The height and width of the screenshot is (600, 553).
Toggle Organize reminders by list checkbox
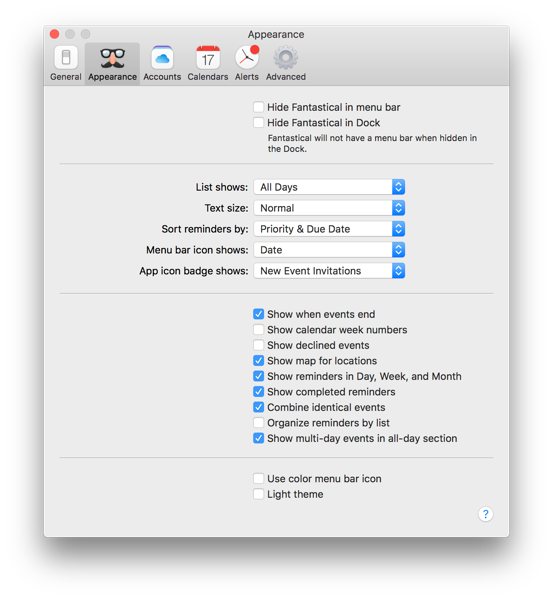pos(258,423)
